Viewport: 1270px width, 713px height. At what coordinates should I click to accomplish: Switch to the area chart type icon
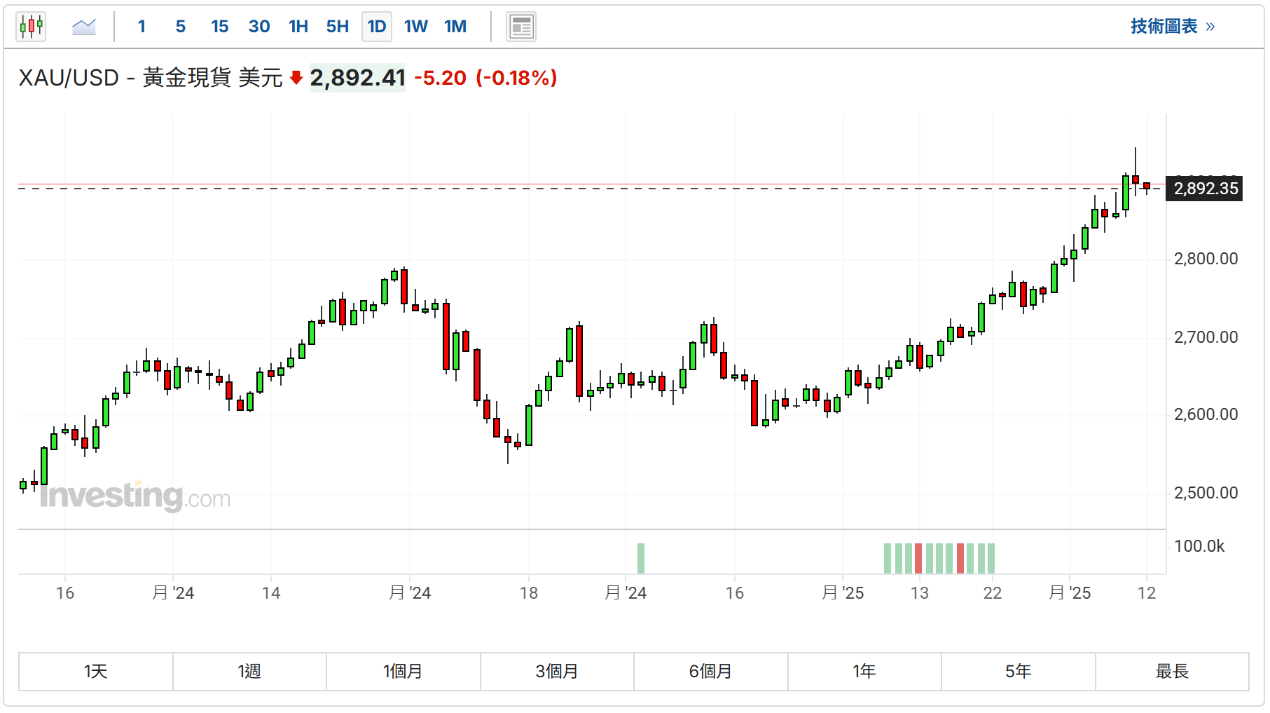point(84,26)
